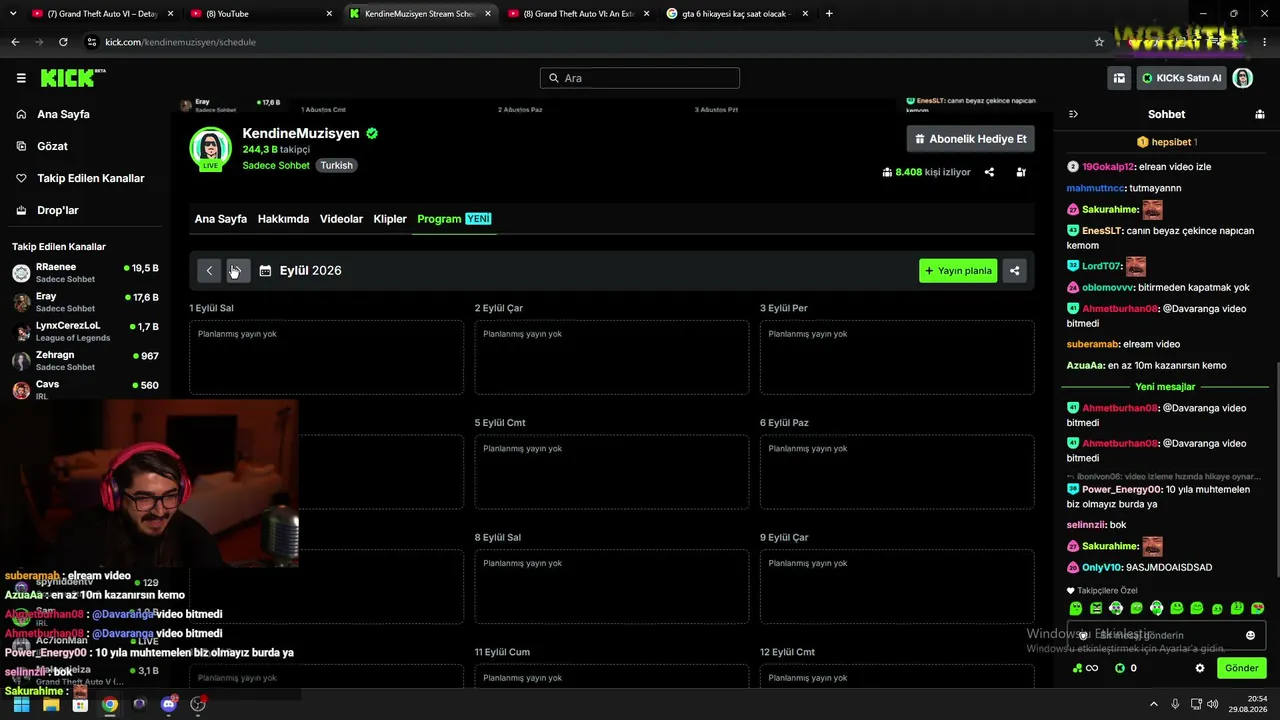Switch to the (8) YouTube browser tab

point(261,14)
